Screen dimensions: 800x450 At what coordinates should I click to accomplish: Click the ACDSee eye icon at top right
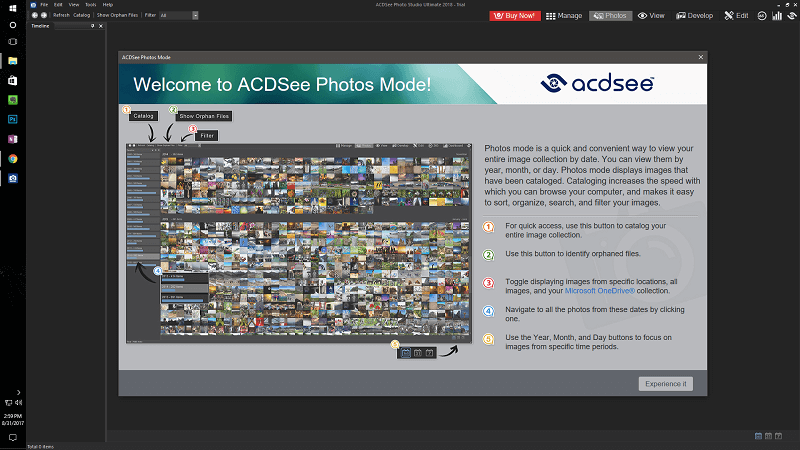click(792, 16)
